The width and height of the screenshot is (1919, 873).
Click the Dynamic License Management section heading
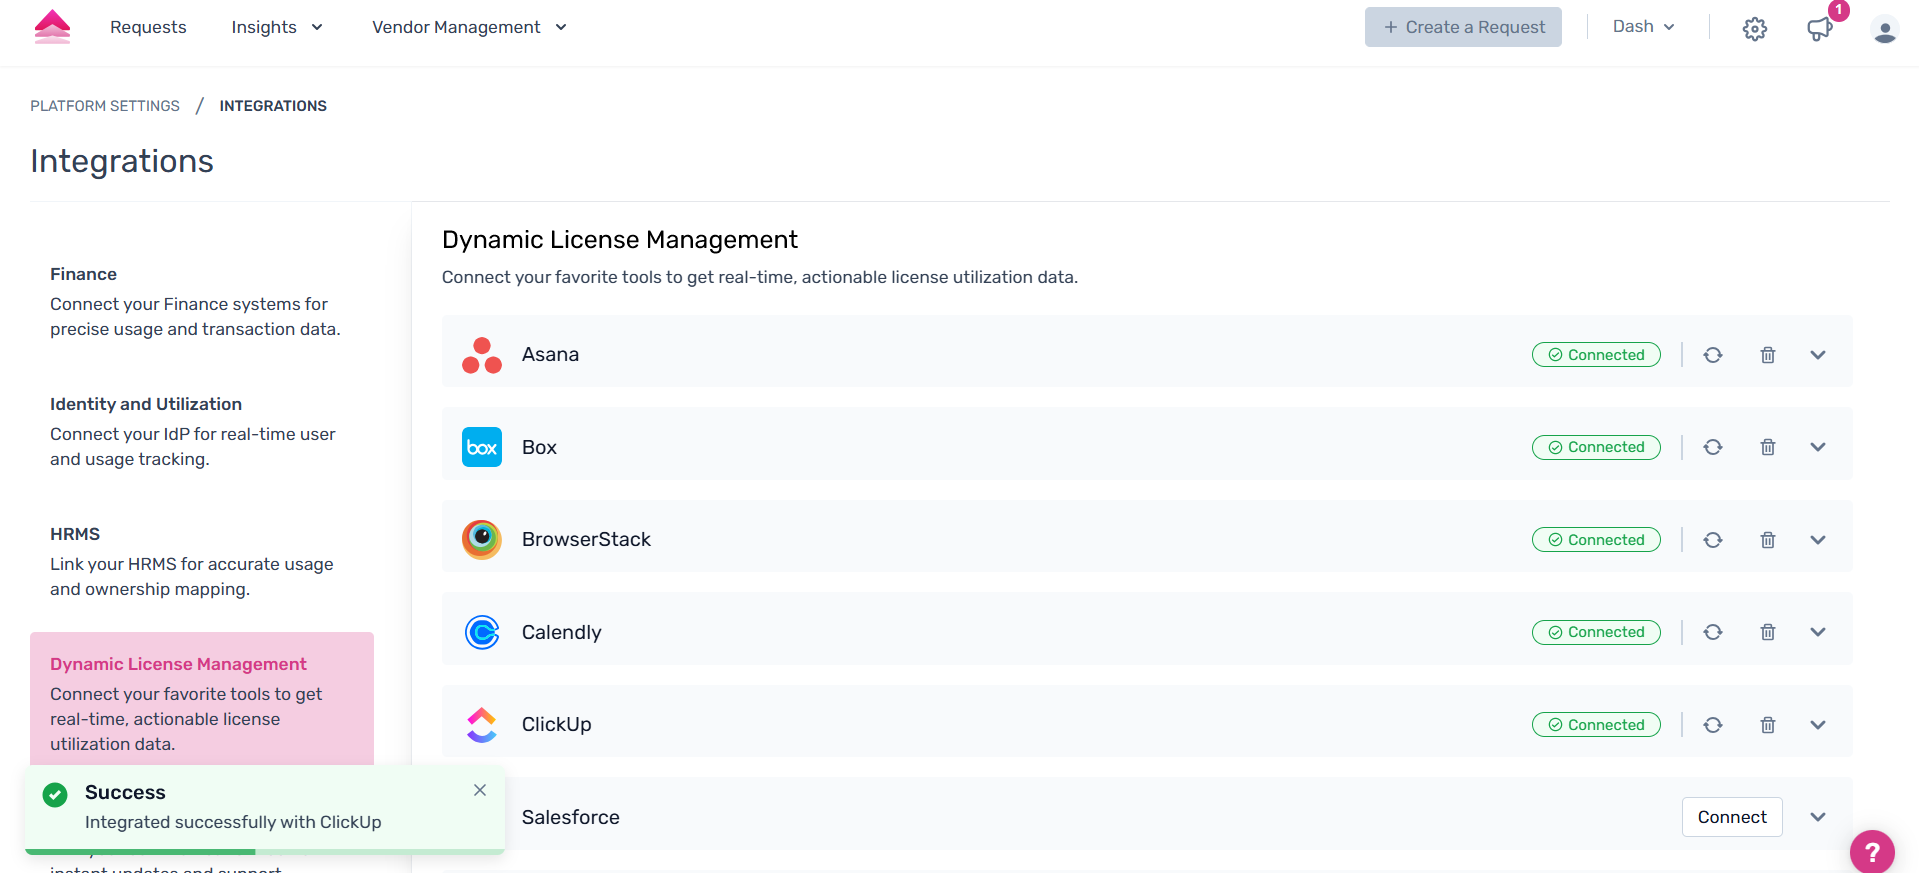point(620,240)
